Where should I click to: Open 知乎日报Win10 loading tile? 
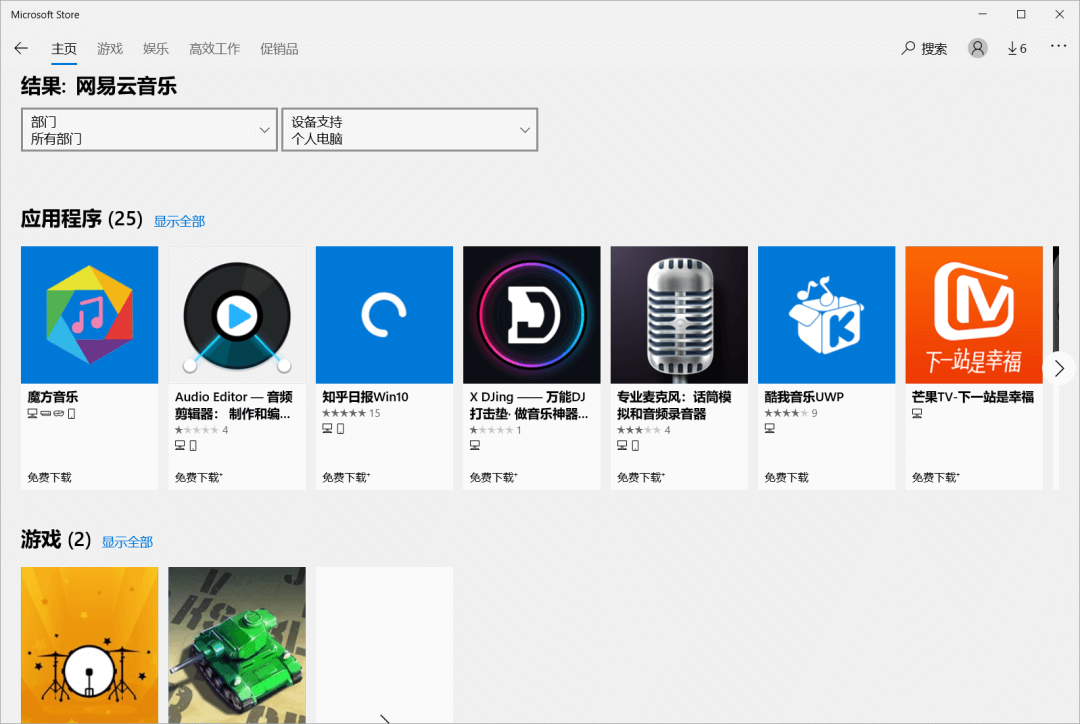(384, 315)
